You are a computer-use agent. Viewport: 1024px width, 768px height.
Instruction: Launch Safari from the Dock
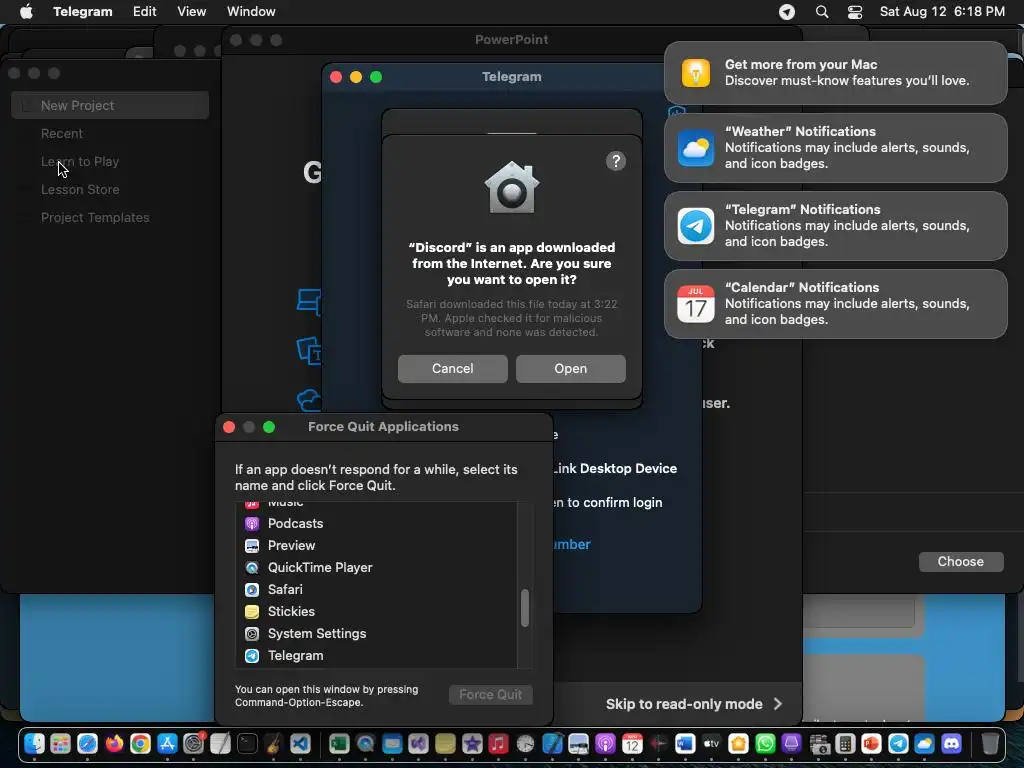[x=88, y=743]
